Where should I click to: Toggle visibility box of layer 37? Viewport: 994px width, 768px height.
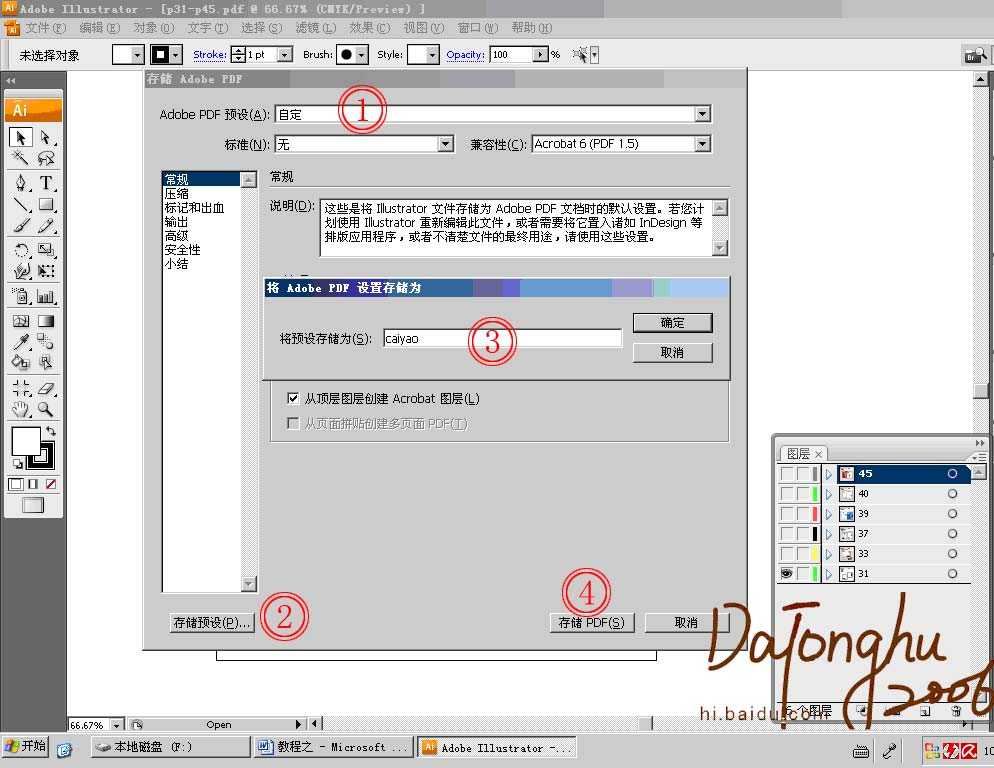(787, 533)
